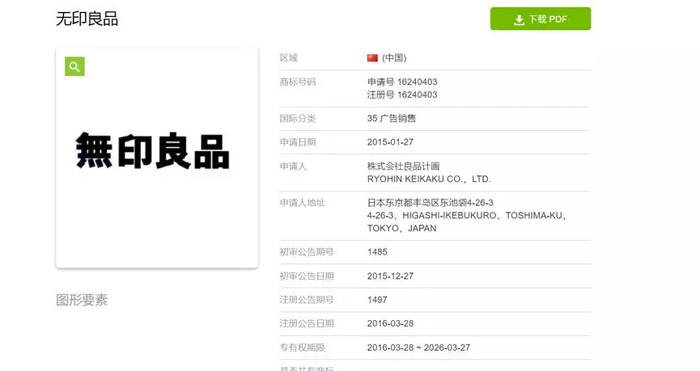700x371 pixels.
Task: Click applicant name 株式会社良品计画
Action: coord(404,166)
